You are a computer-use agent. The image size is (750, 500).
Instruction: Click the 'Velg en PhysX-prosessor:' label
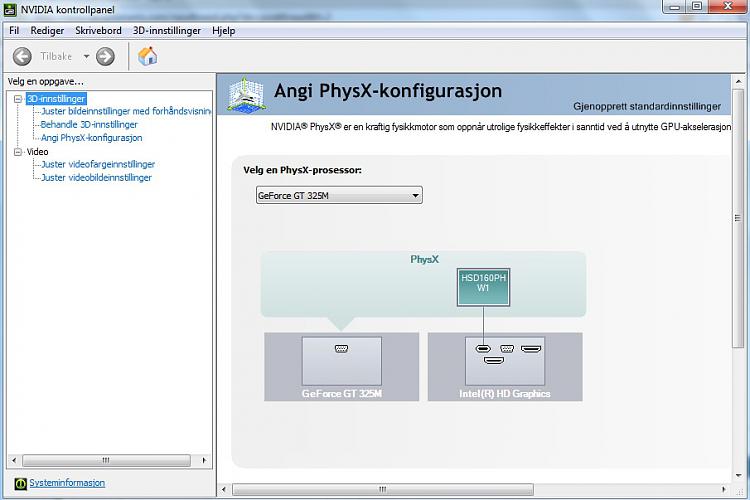302,170
